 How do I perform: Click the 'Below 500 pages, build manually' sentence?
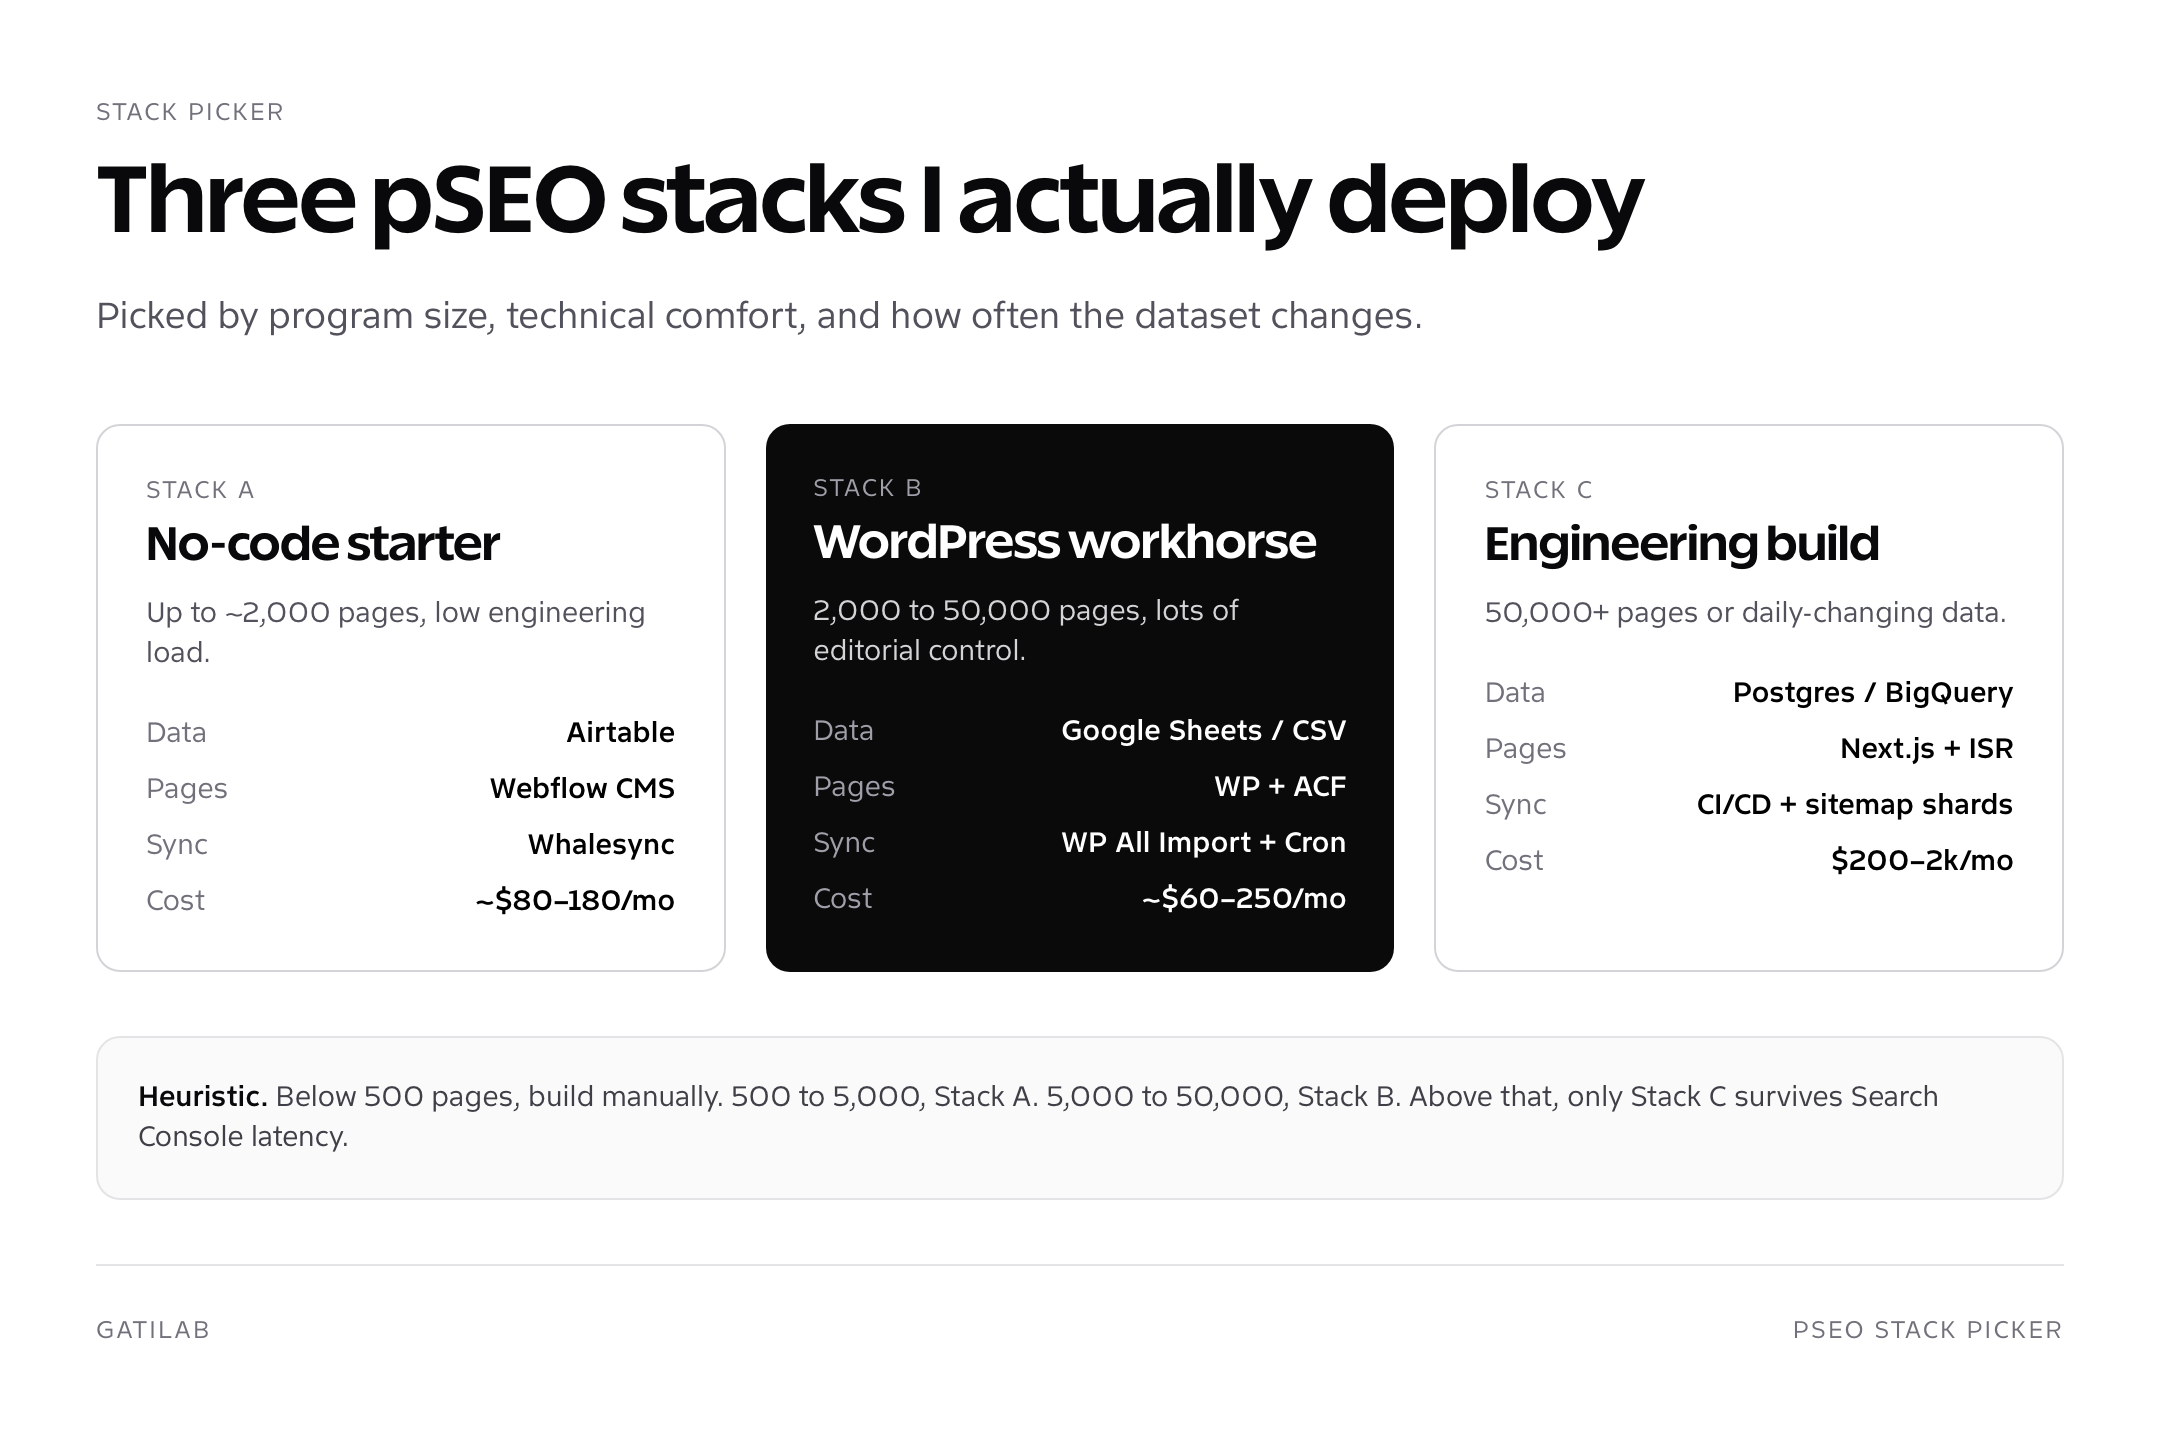click(x=498, y=1096)
